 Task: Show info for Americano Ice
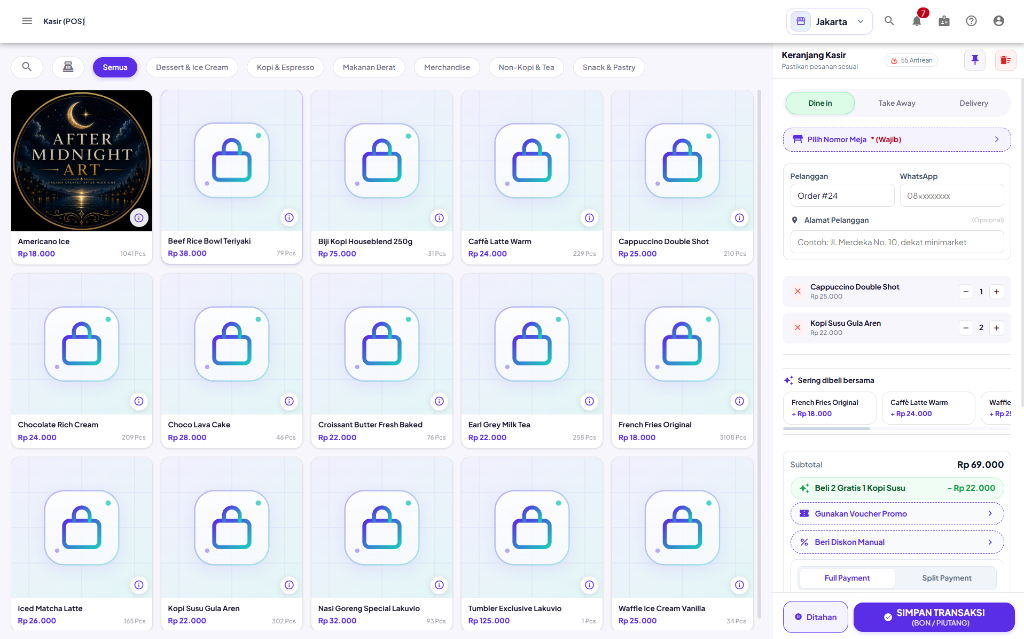point(139,218)
